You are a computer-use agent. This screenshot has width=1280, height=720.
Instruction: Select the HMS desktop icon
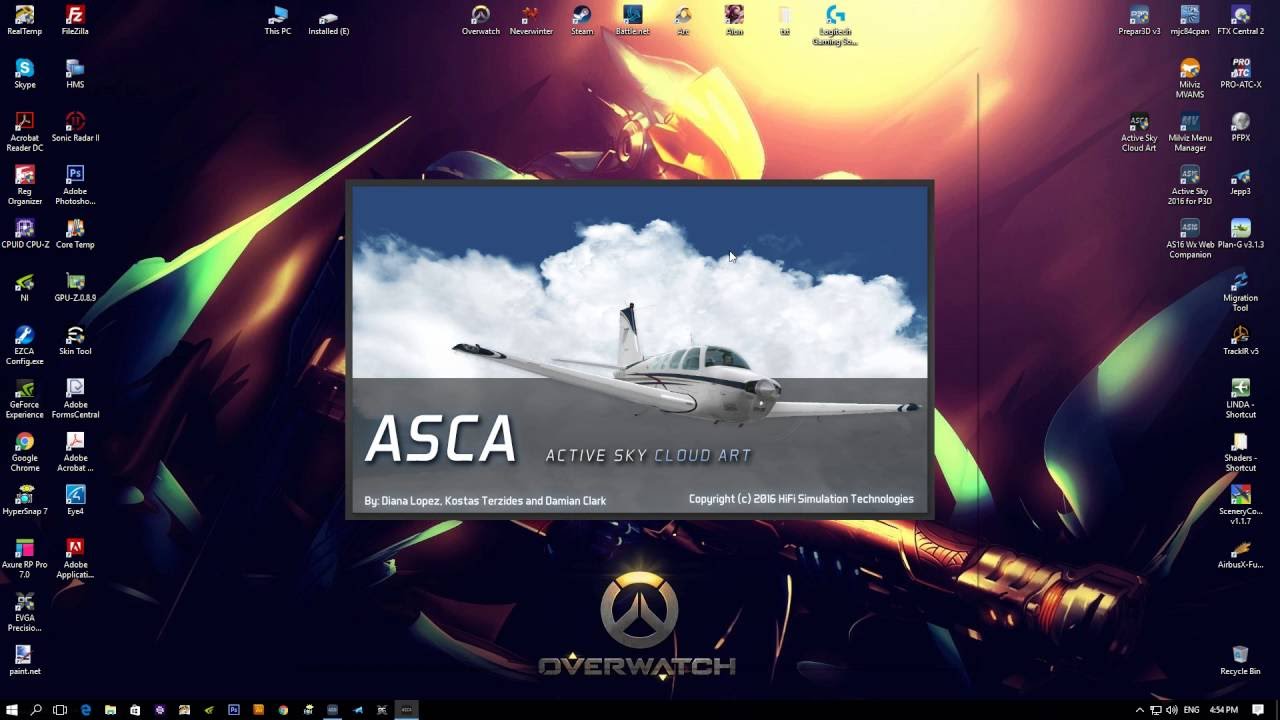(x=75, y=73)
